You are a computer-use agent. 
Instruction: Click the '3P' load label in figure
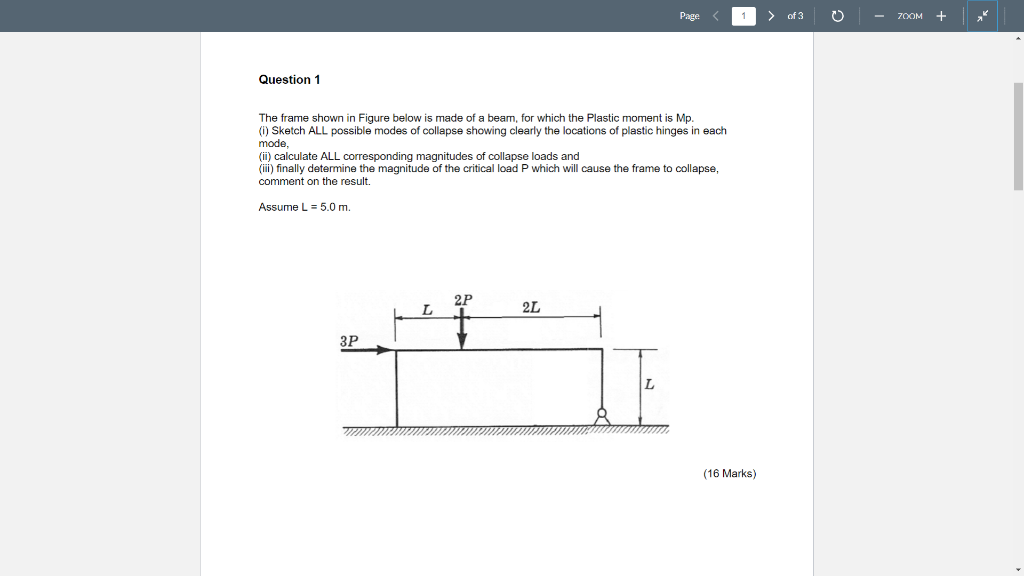[x=349, y=341]
